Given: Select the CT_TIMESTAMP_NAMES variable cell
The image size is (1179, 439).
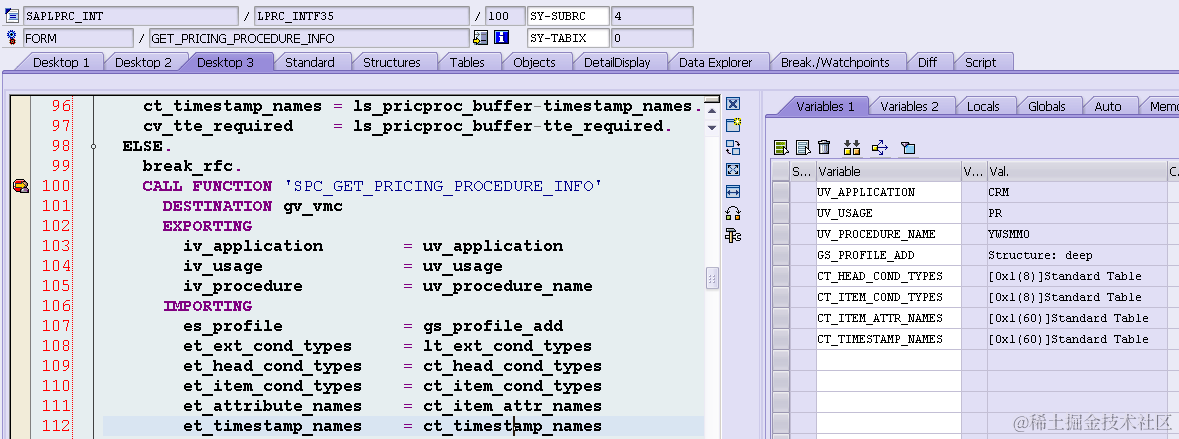Looking at the screenshot, I should coord(889,339).
